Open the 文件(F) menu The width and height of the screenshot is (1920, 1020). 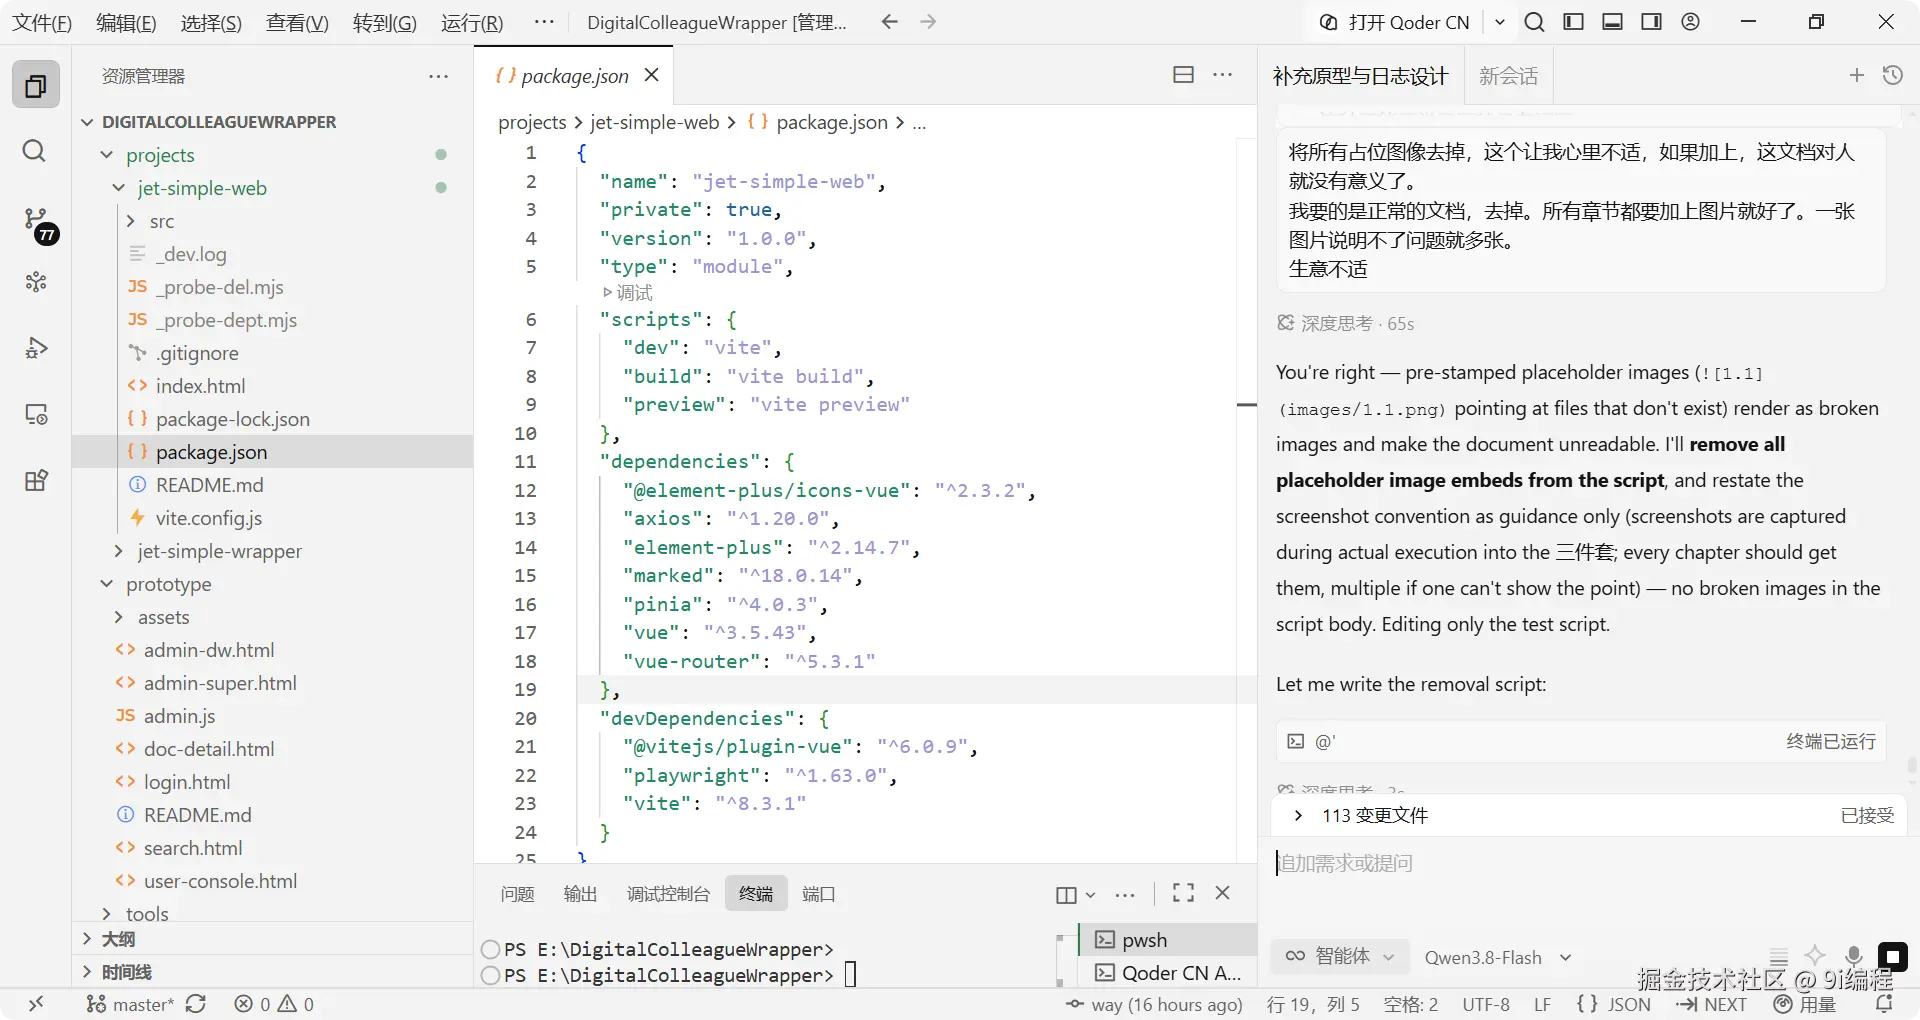(x=41, y=23)
